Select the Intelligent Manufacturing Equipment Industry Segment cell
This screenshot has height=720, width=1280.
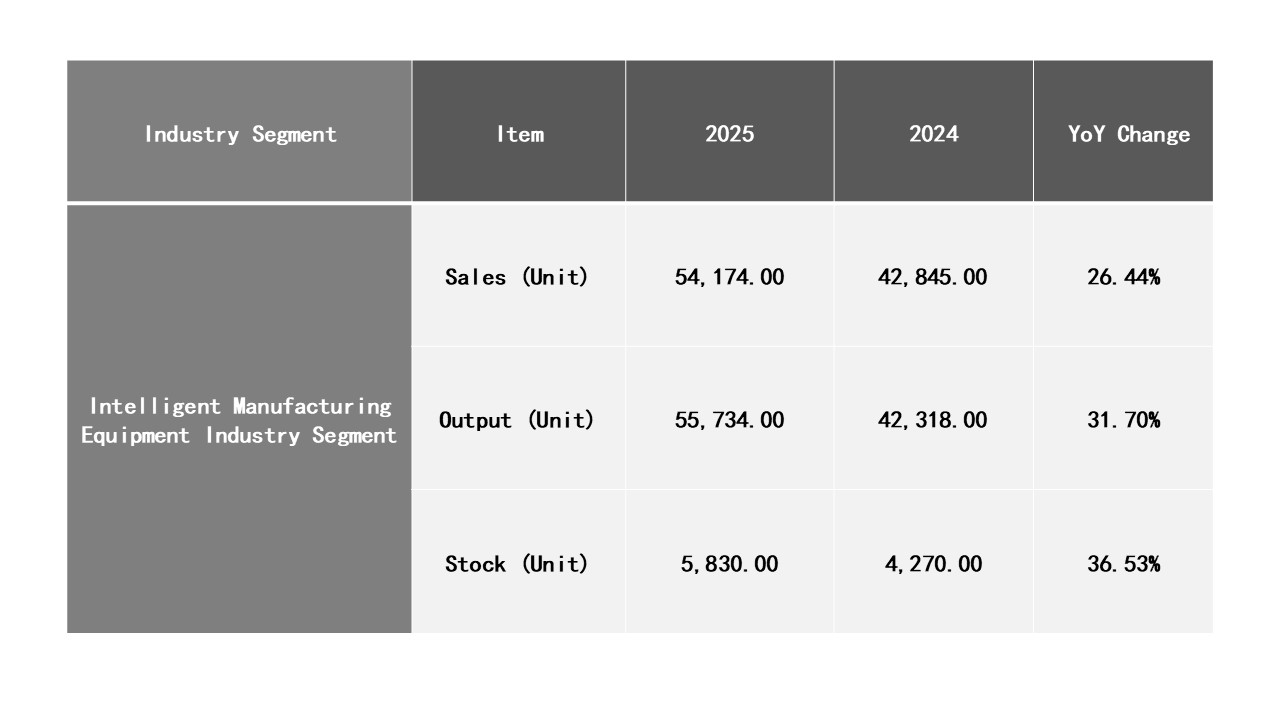[240, 420]
